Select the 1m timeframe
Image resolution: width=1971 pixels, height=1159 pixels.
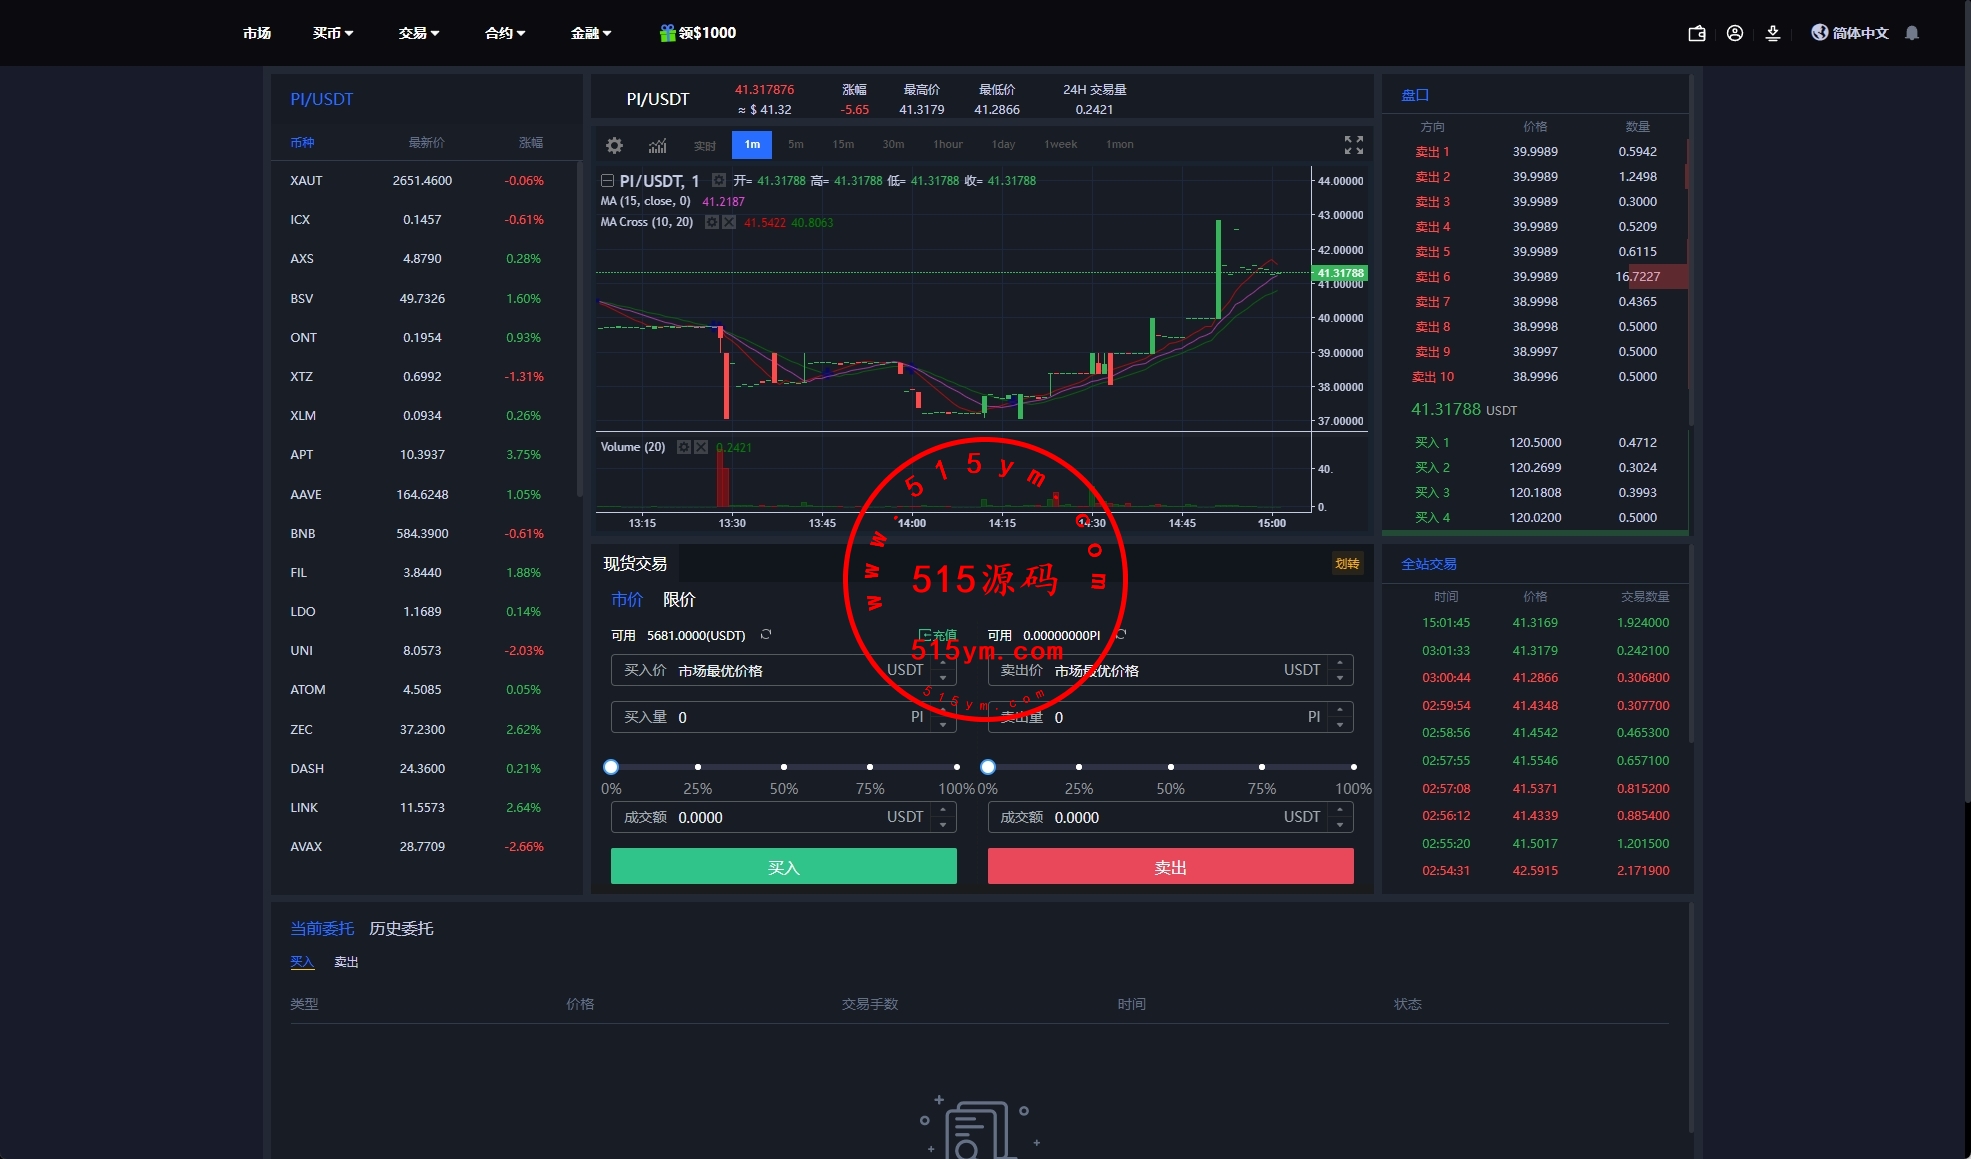coord(752,144)
